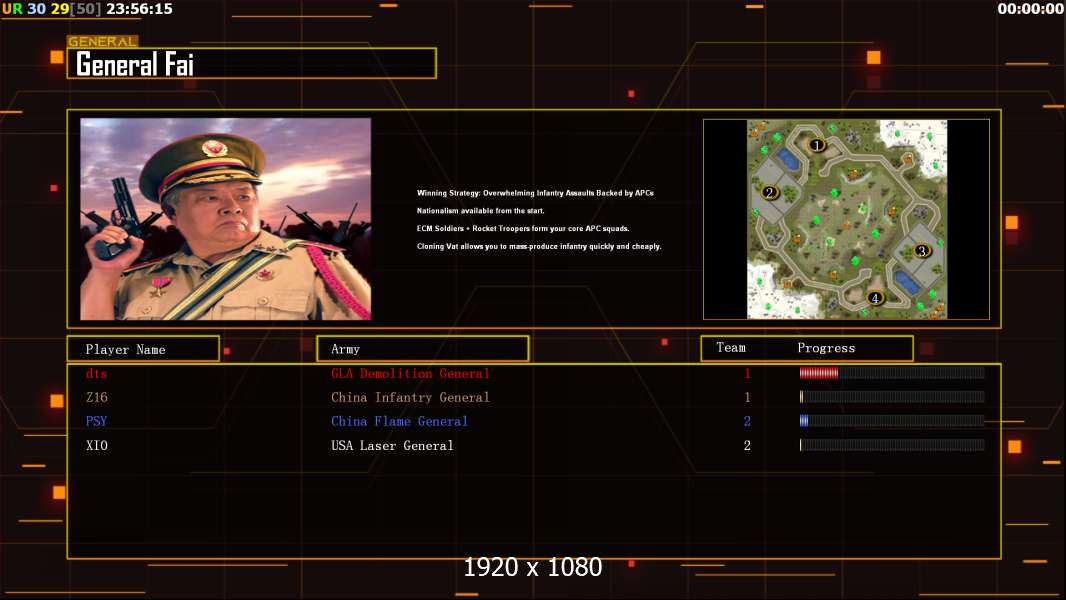
Task: Click XIO loading progress bar
Action: tap(892, 445)
